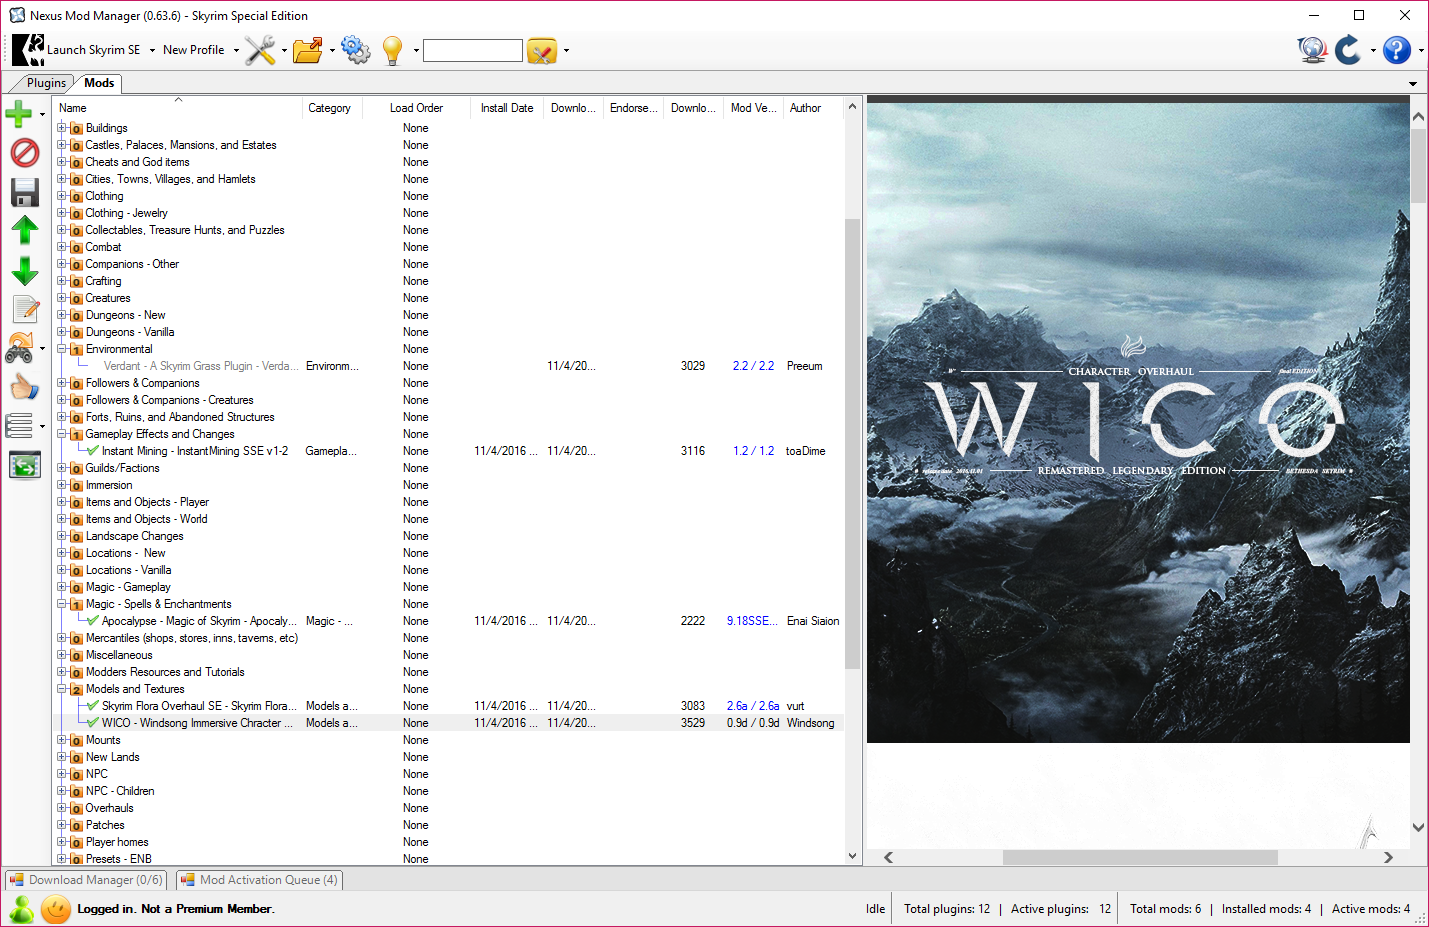
Task: Toggle the checkmark for Instant Mining mod
Action: tap(93, 451)
